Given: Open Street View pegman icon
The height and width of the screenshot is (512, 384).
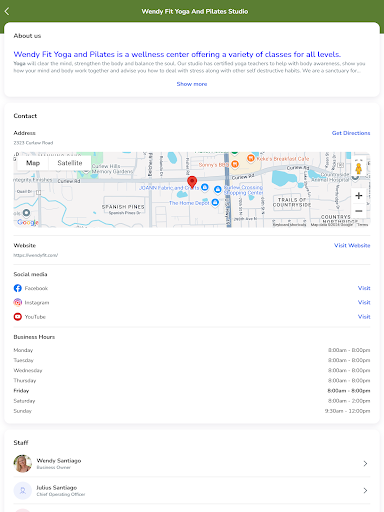Looking at the screenshot, I should (x=359, y=168).
